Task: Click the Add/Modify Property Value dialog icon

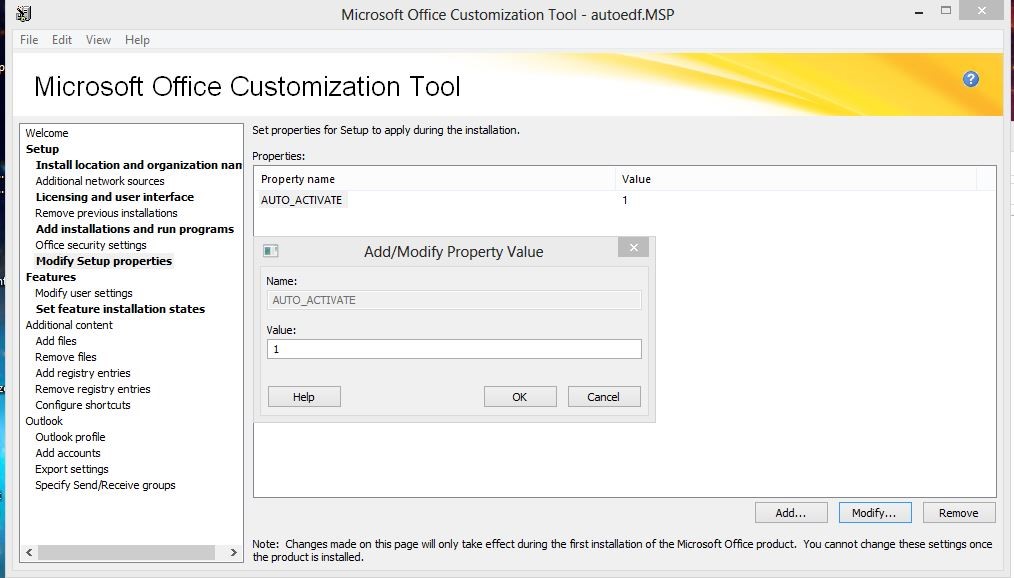Action: coord(270,251)
